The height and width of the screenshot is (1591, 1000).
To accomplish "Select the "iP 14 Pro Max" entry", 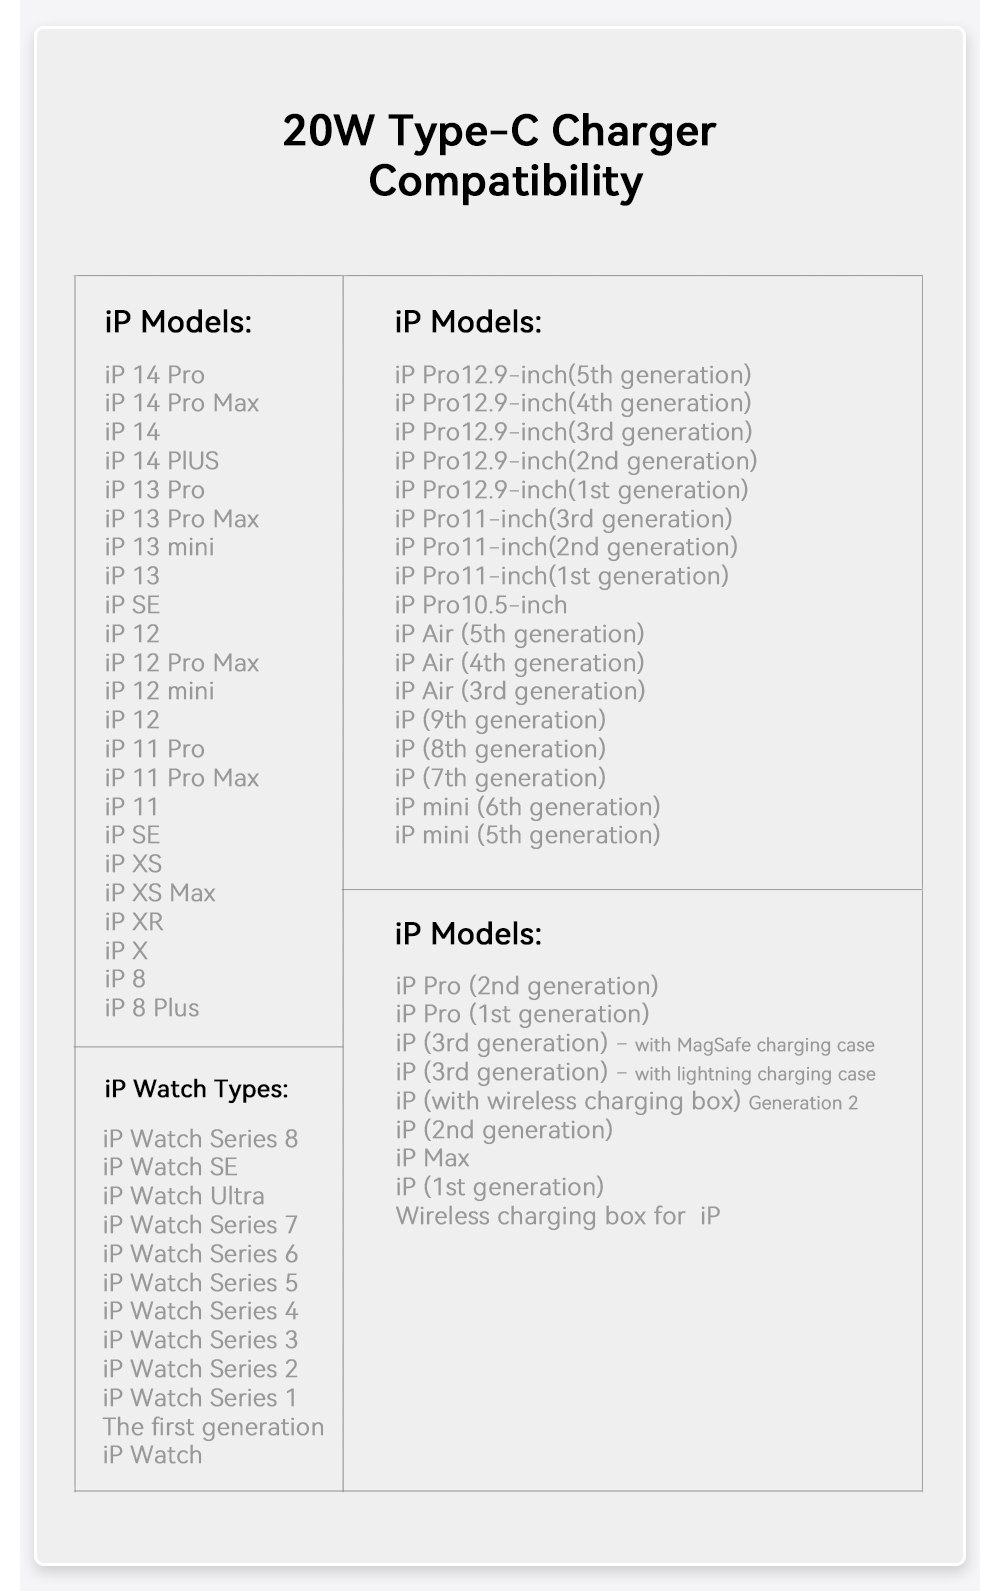I will (x=181, y=403).
